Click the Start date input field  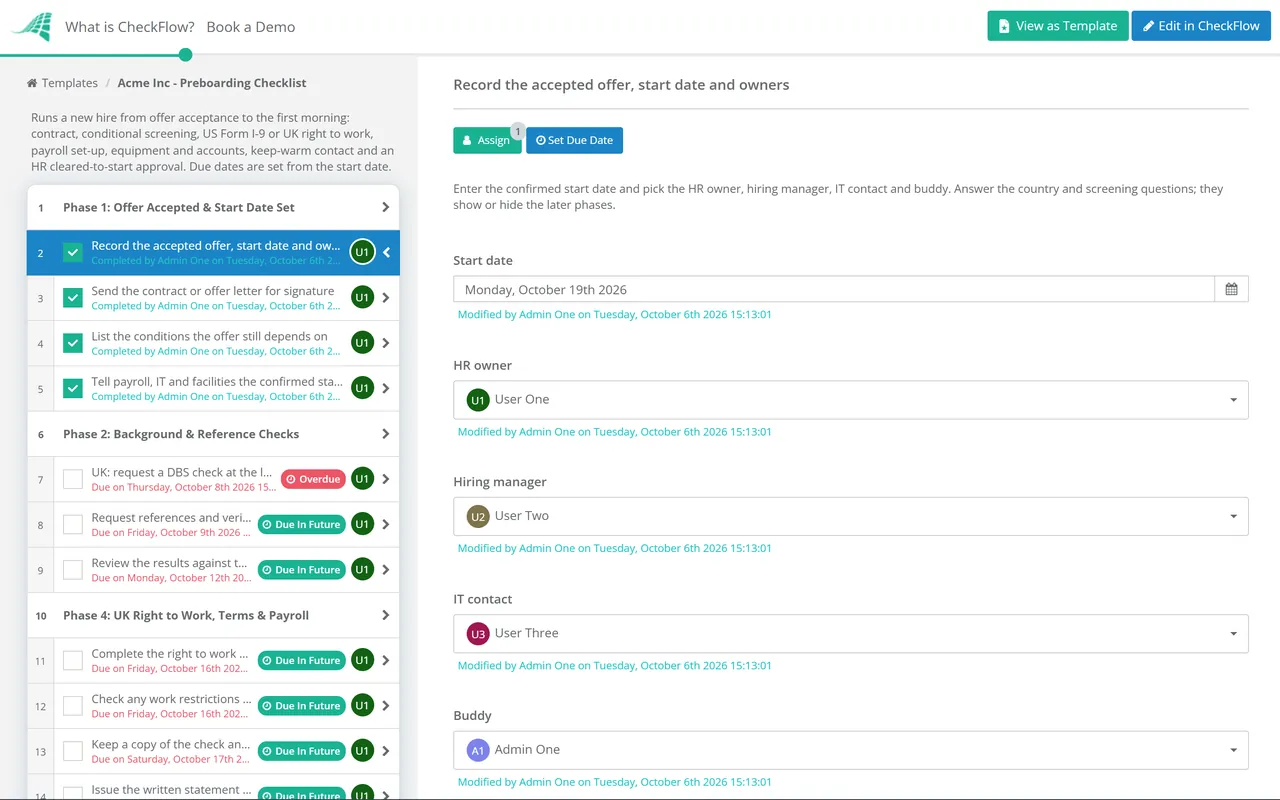point(834,289)
